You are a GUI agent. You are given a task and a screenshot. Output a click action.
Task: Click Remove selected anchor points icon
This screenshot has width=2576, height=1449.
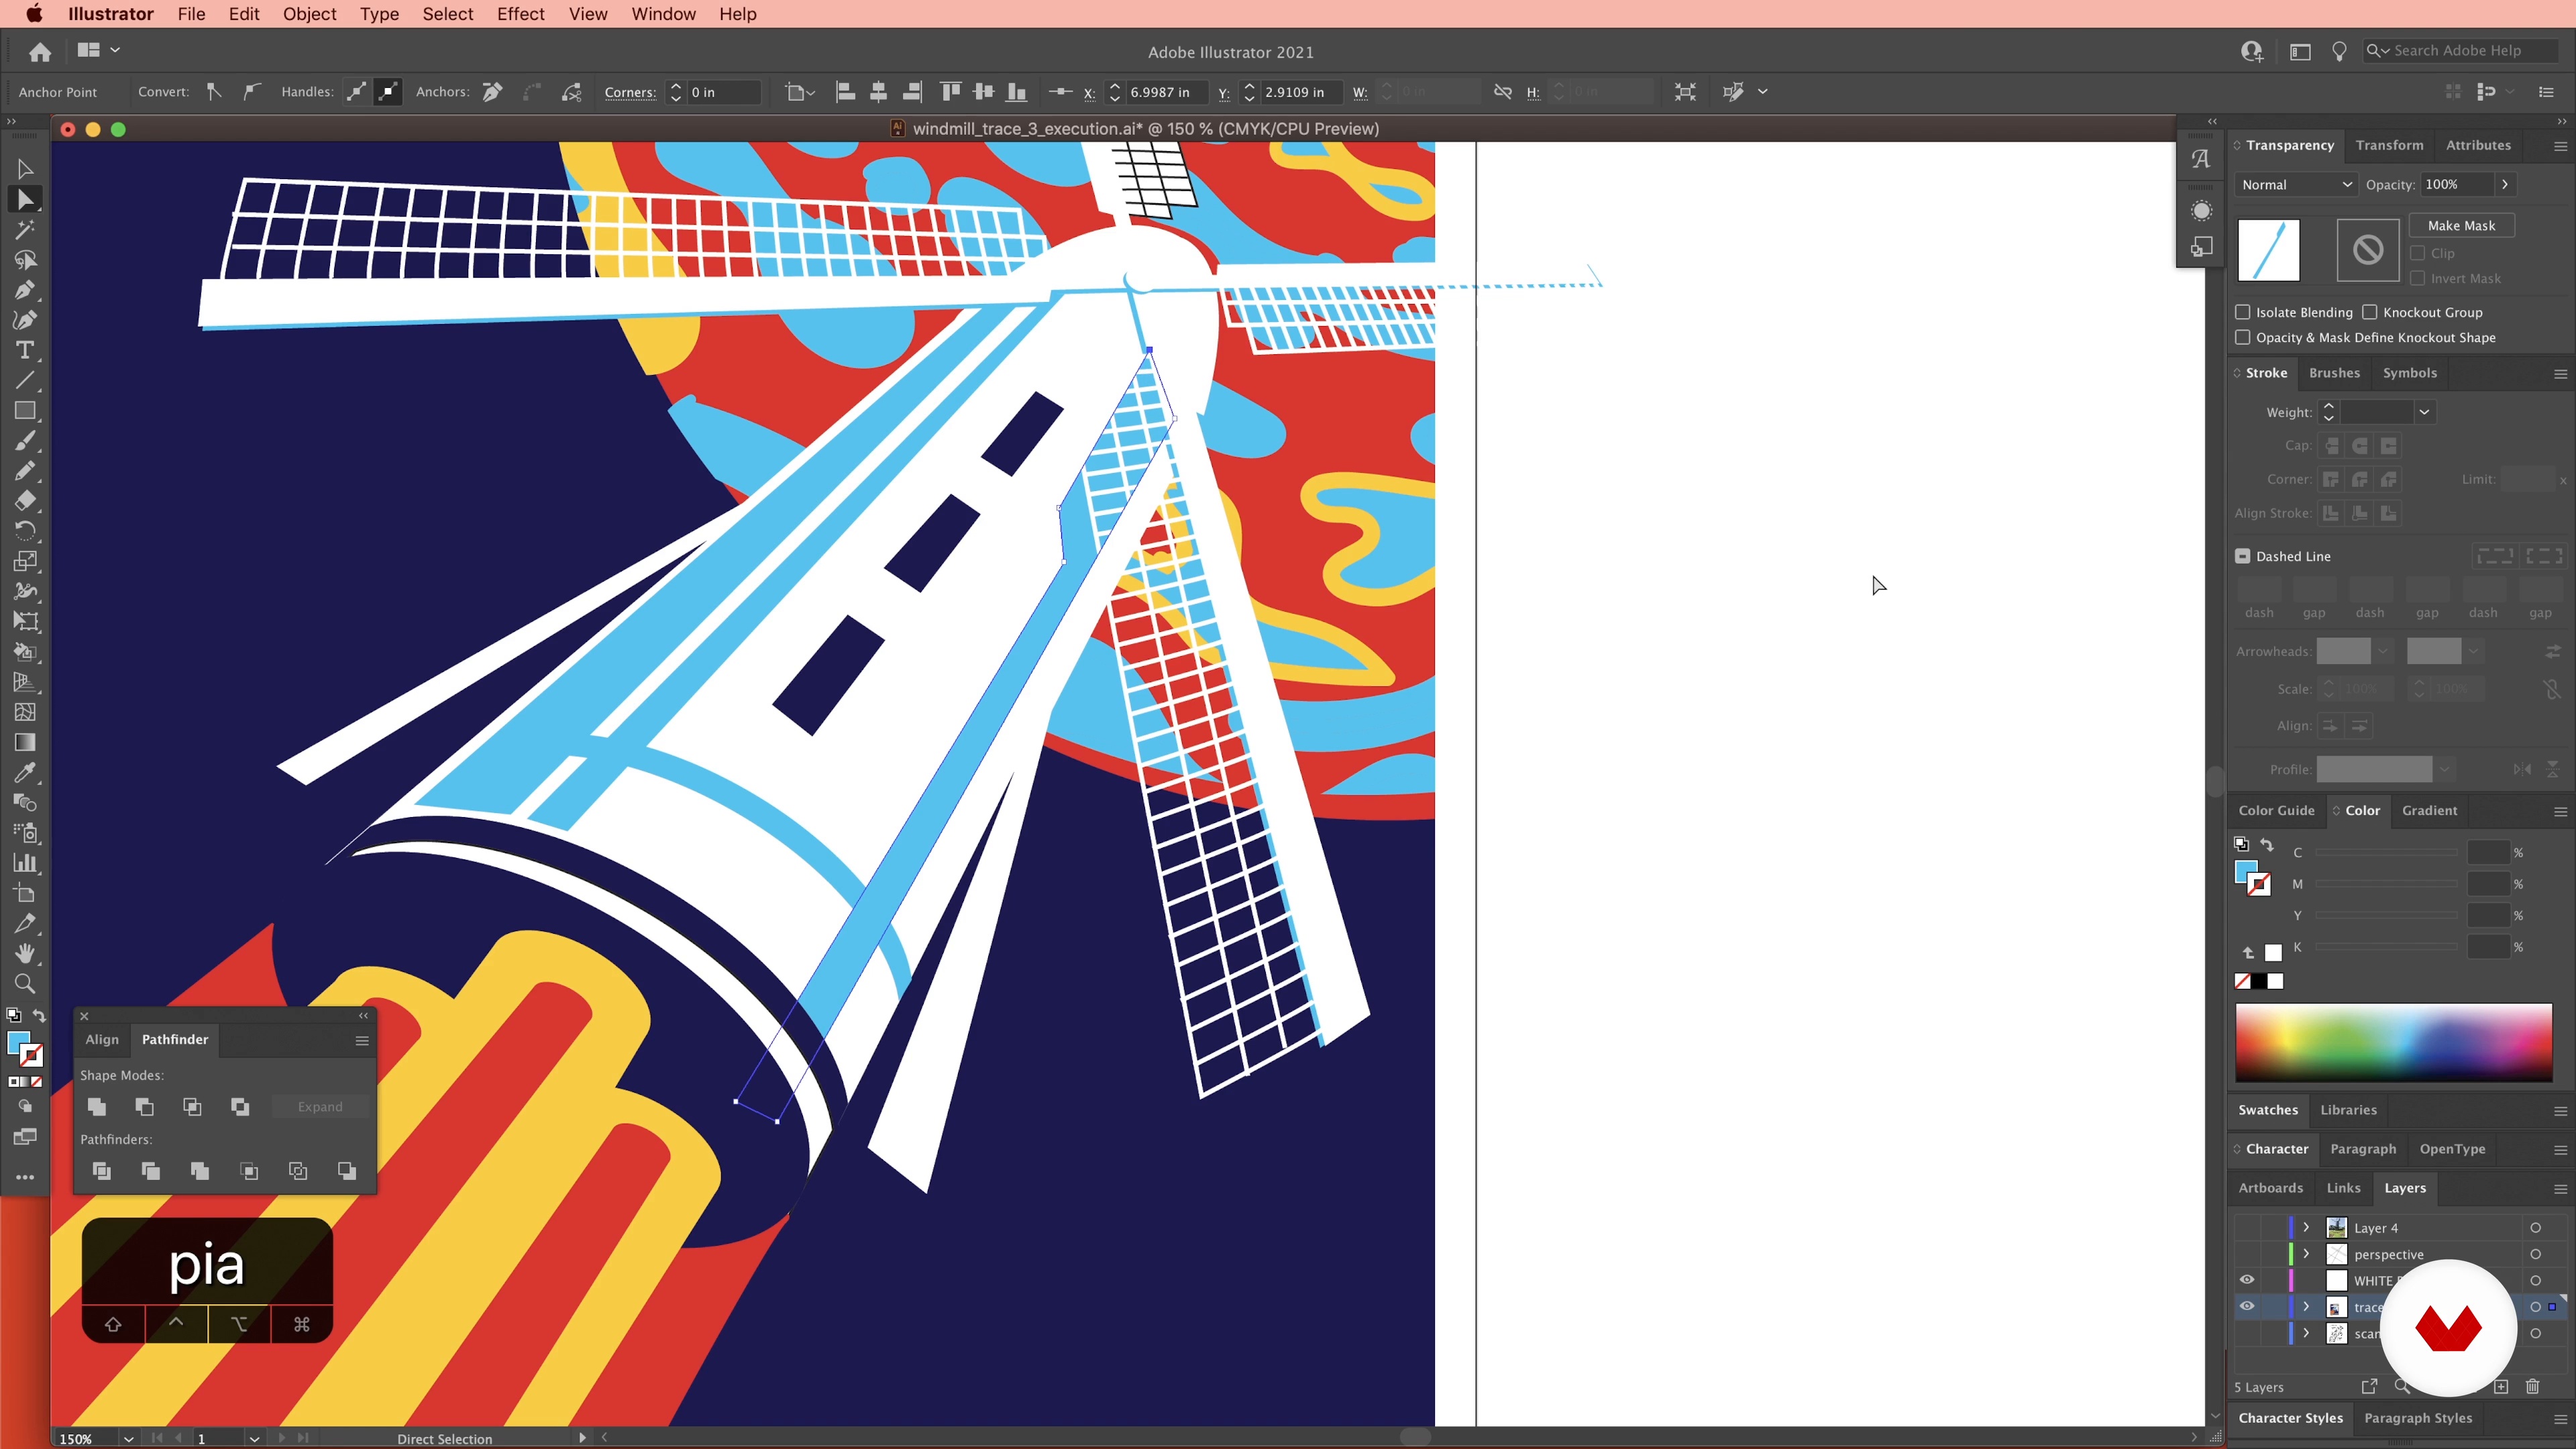[x=492, y=92]
